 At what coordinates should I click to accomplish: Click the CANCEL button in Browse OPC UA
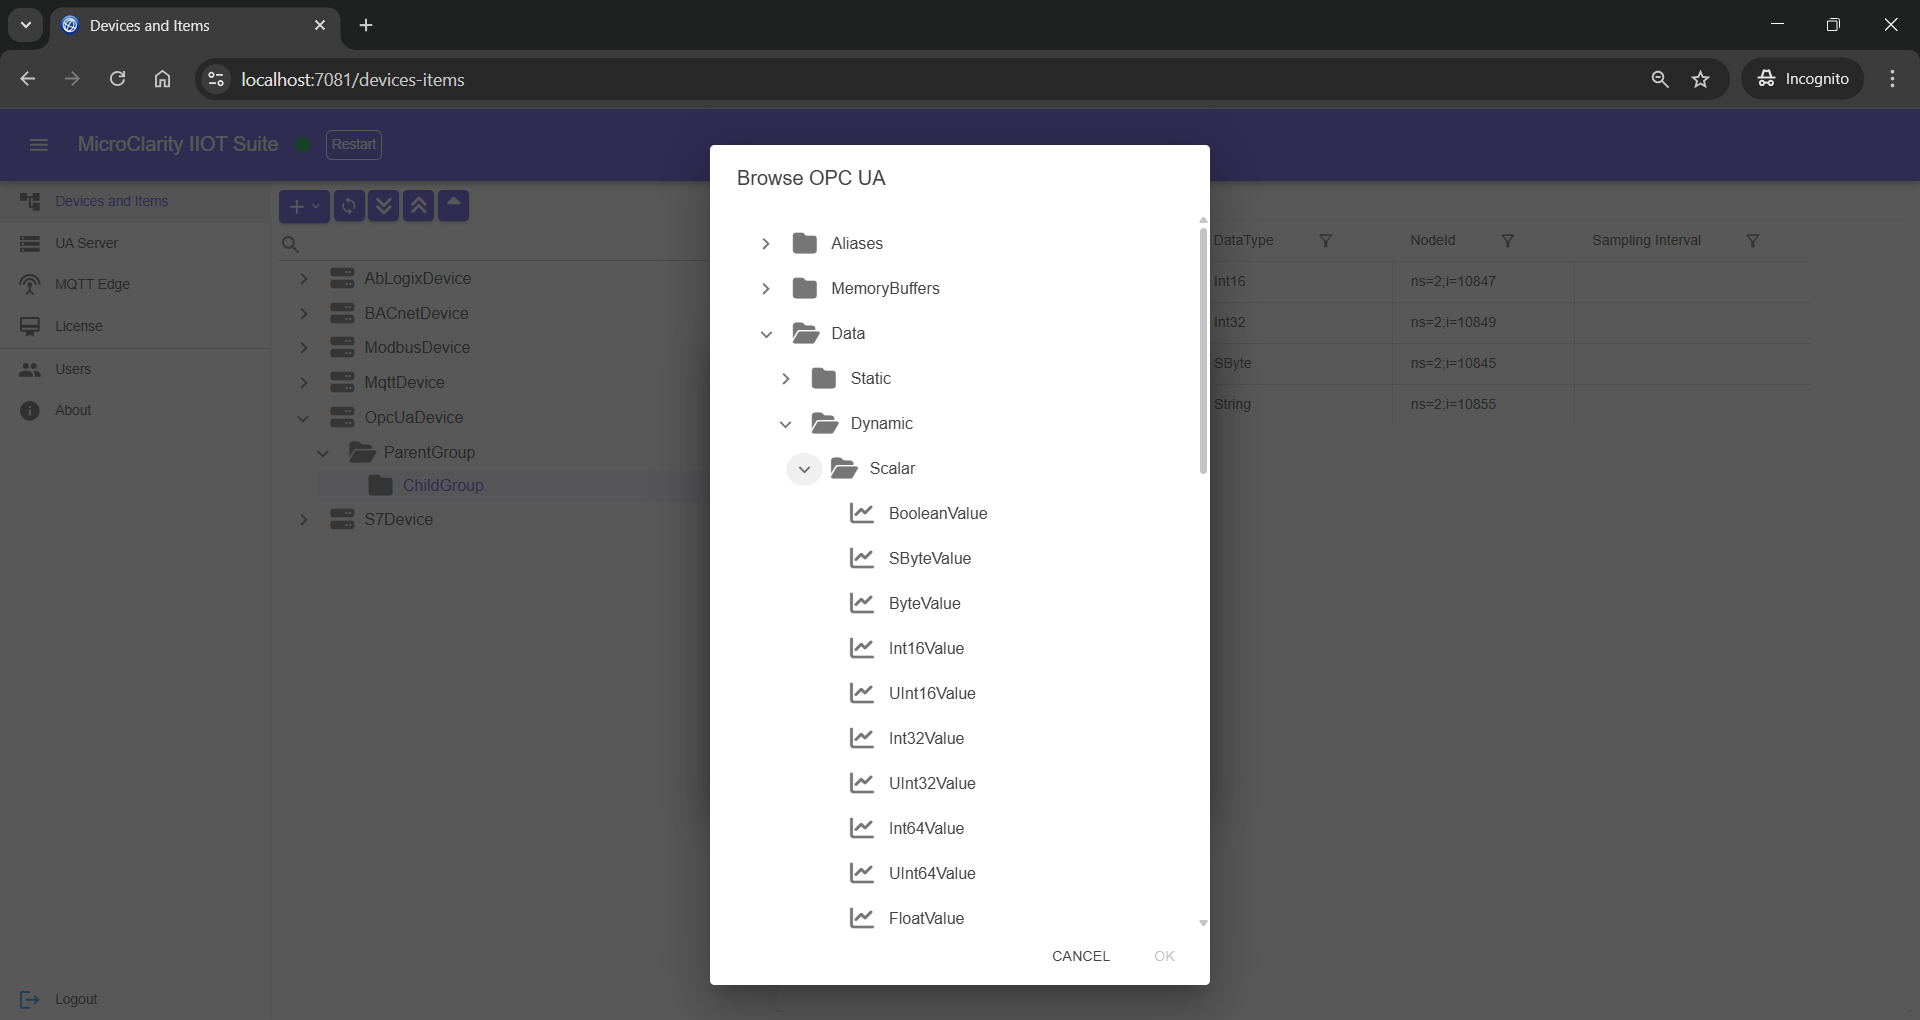[x=1081, y=956]
